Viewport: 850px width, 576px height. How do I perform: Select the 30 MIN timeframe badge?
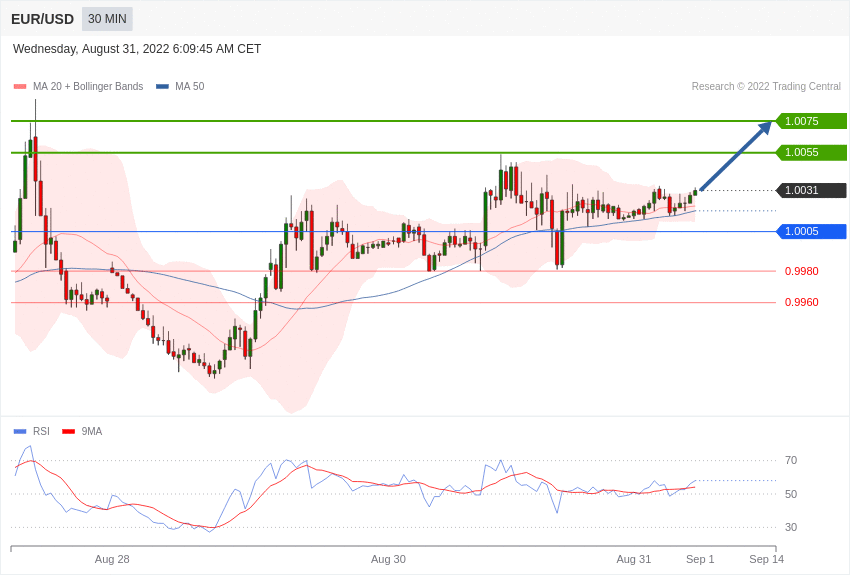(107, 19)
